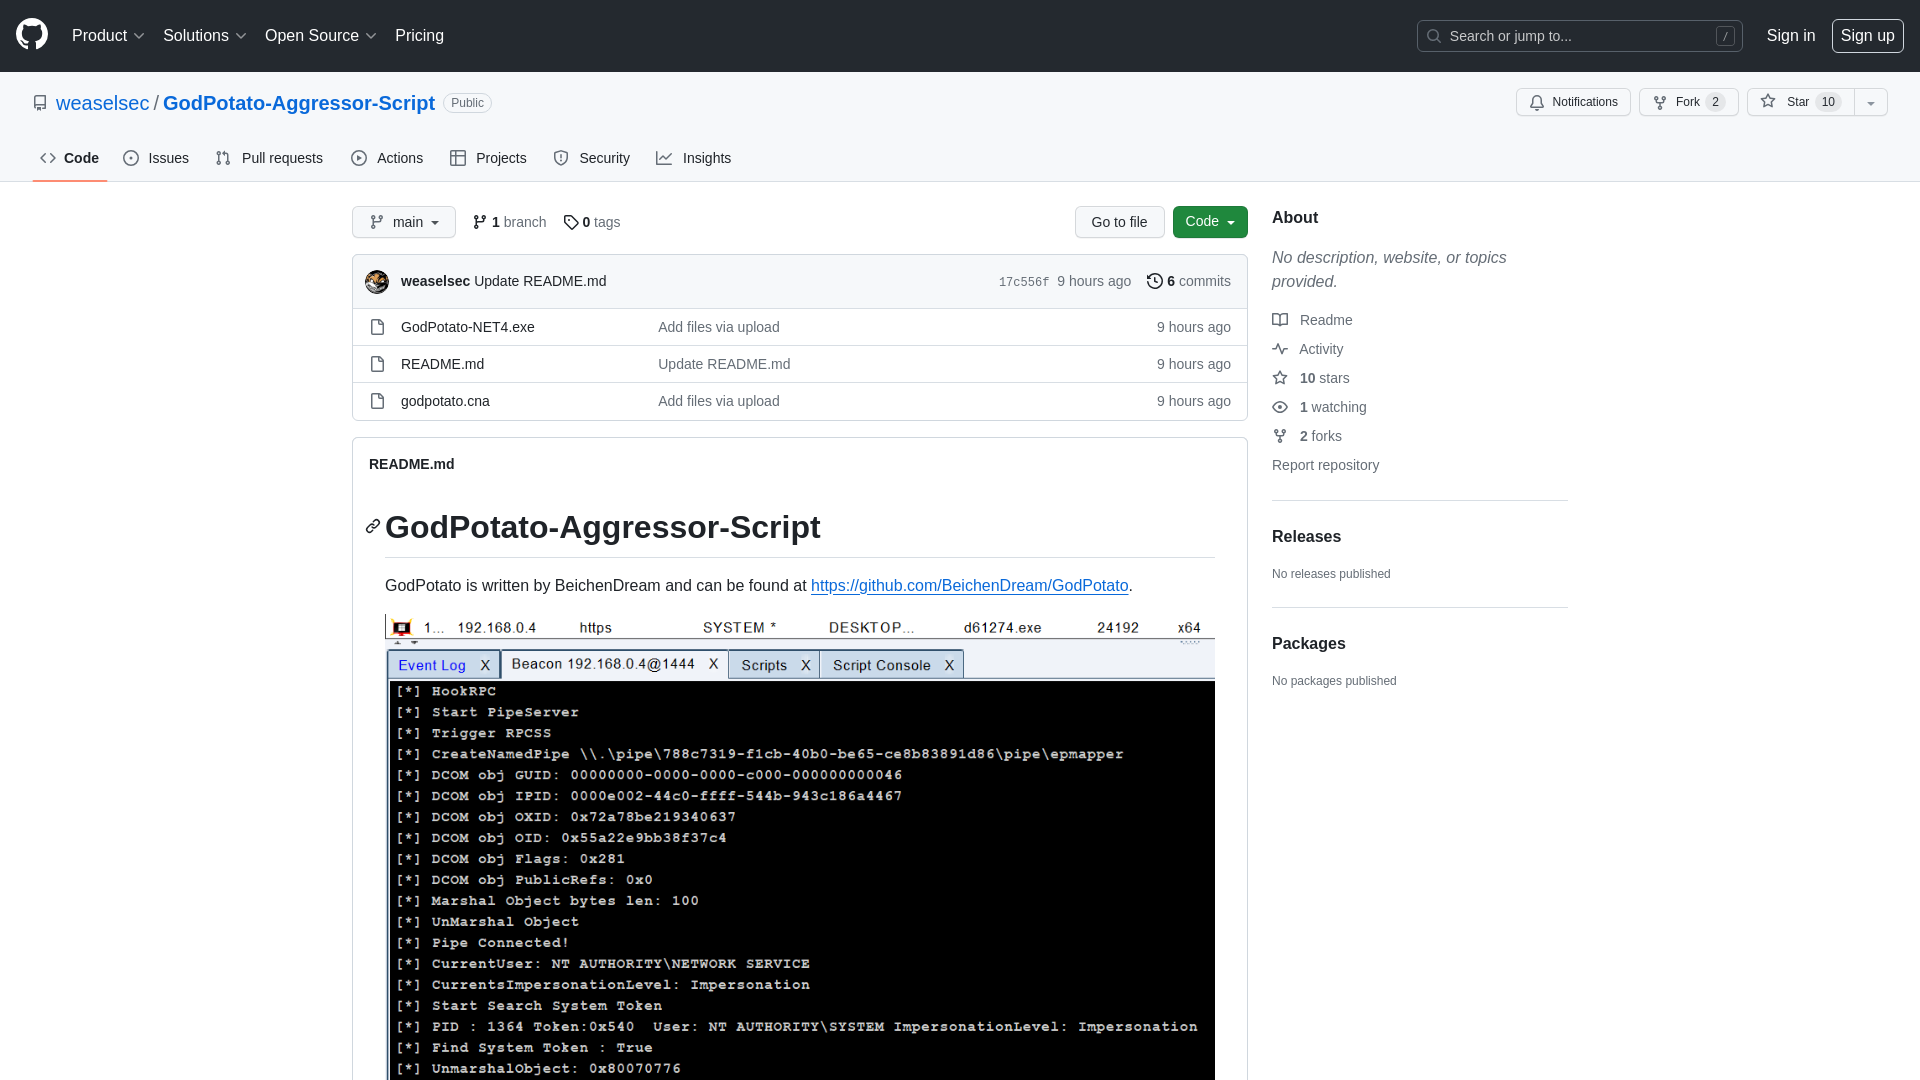Viewport: 1920px width, 1080px height.
Task: Click the fork icon beside 2 forks
Action: (1280, 436)
